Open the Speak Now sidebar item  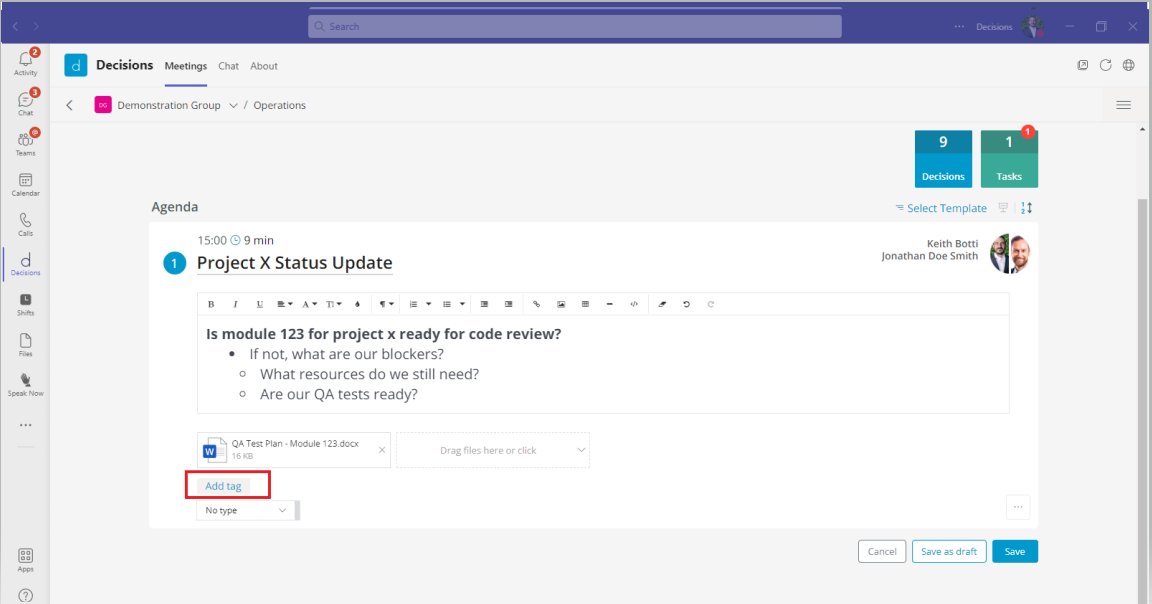25,384
